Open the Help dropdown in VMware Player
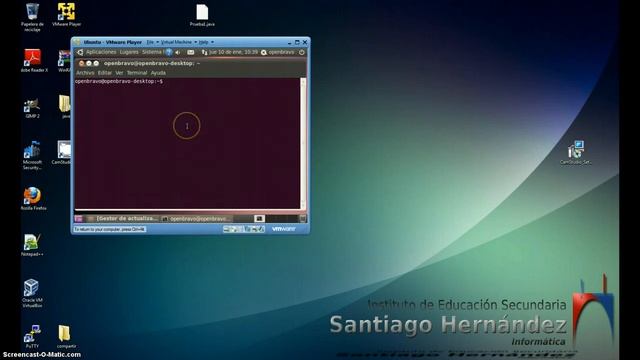 tap(206, 42)
